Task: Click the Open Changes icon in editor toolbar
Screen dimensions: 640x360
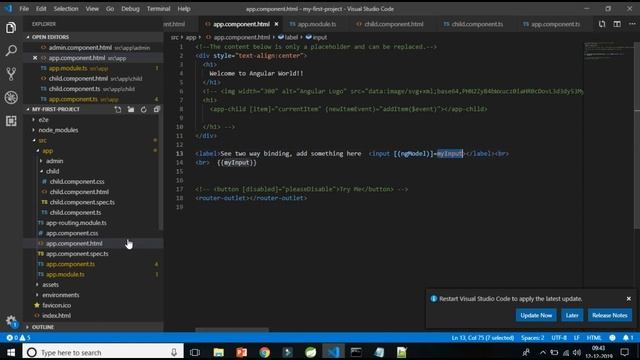Action: point(602,24)
